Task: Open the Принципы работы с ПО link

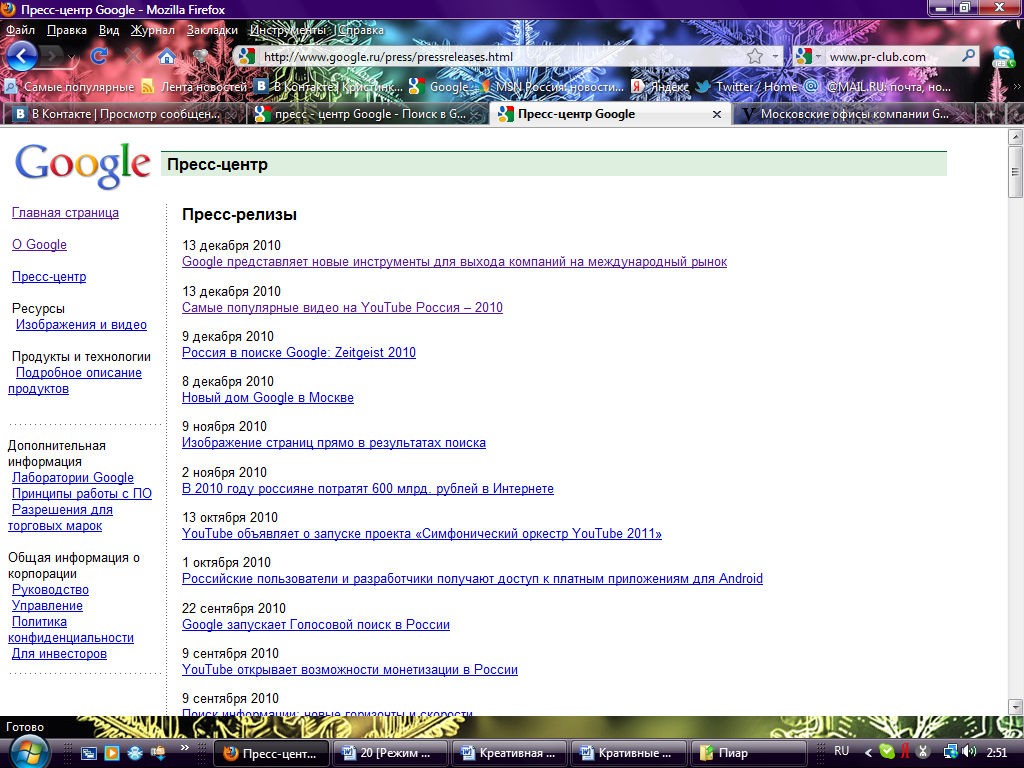Action: coord(82,494)
